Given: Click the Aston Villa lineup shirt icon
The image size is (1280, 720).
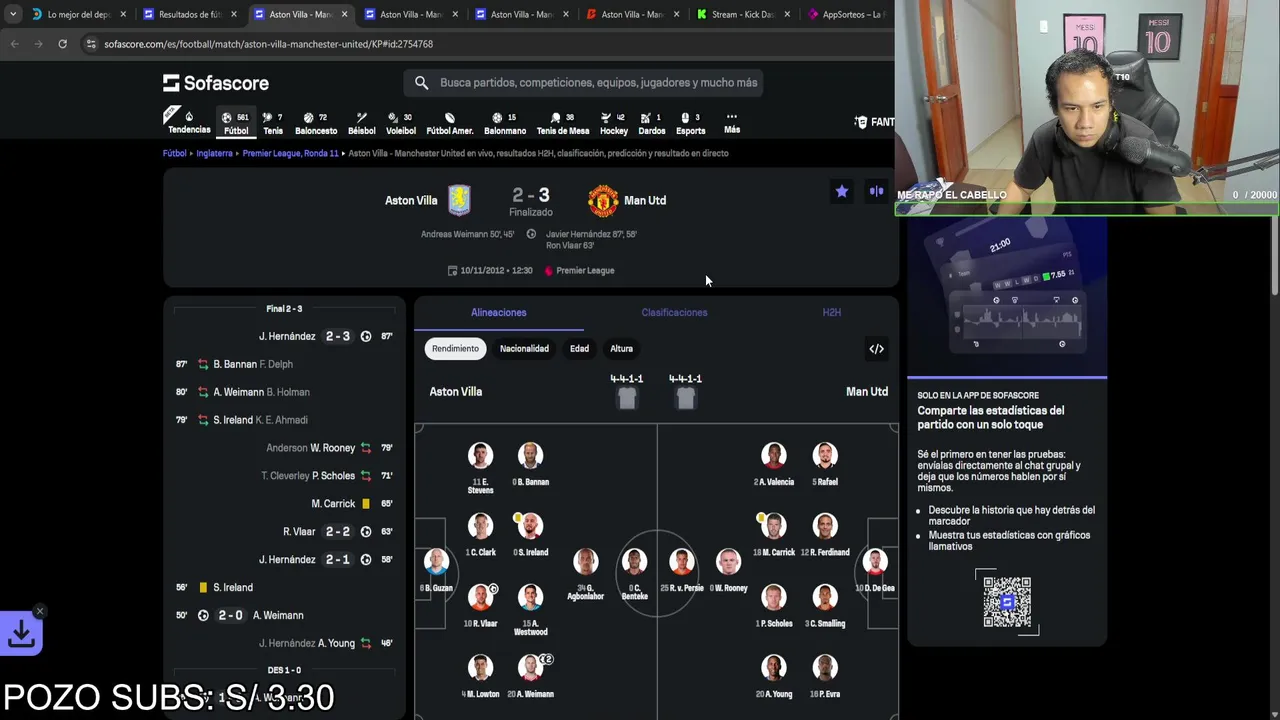Looking at the screenshot, I should [627, 399].
